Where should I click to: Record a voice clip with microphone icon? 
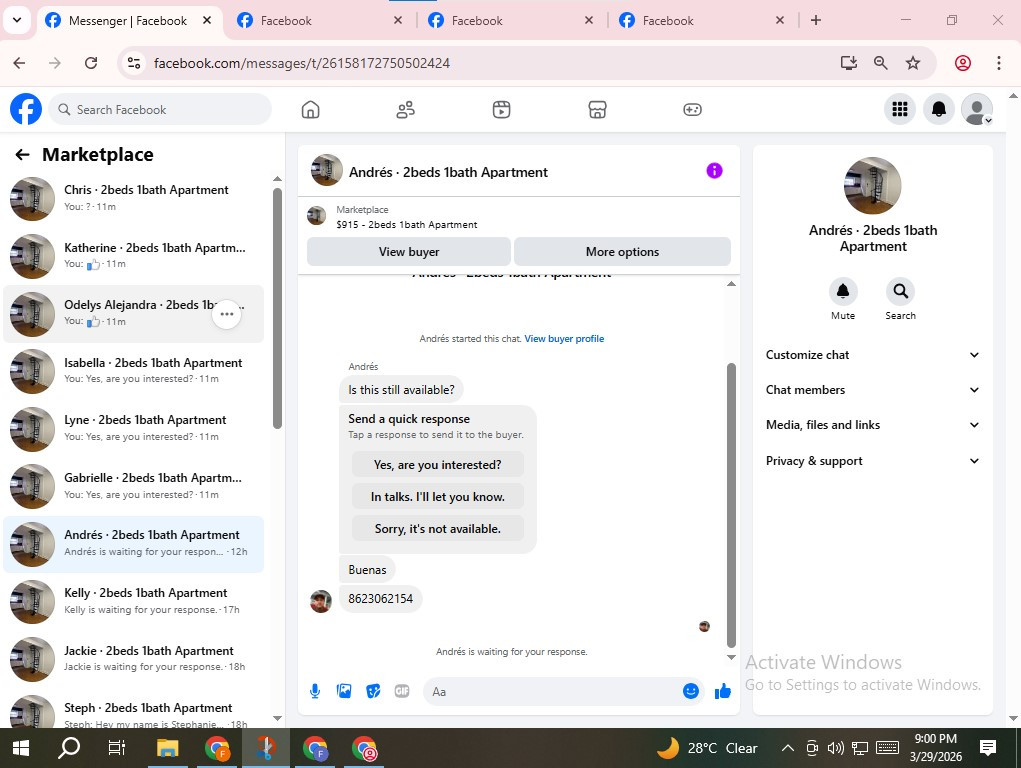pos(315,691)
